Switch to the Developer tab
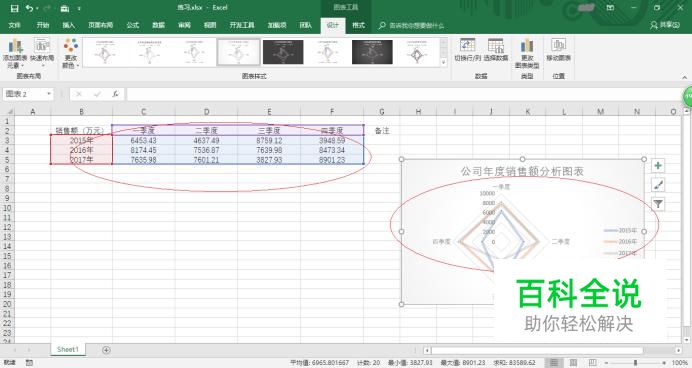Image resolution: width=692 pixels, height=368 pixels. 242,25
